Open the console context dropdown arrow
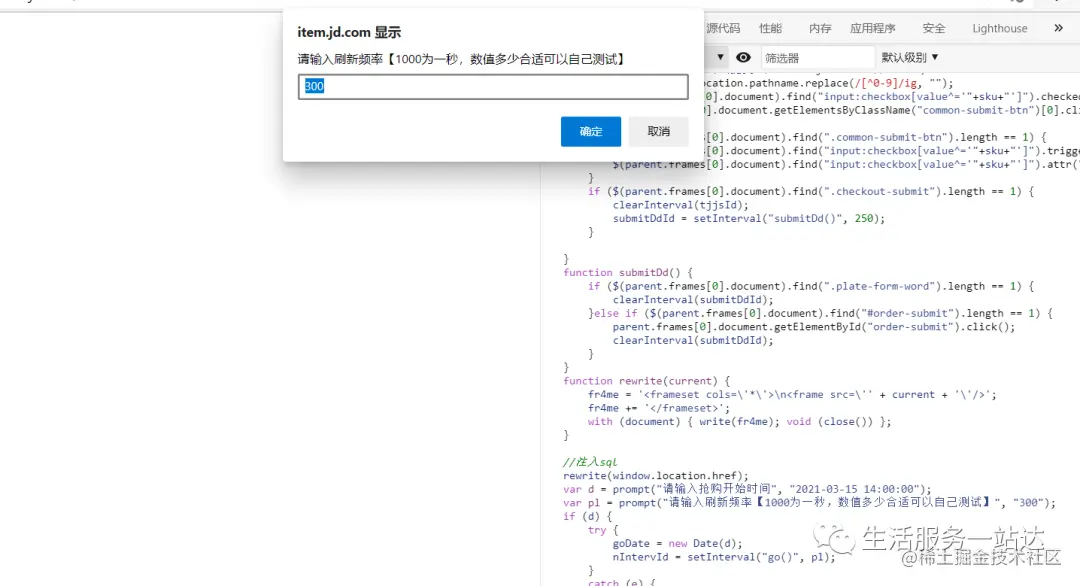Viewport: 1080px width, 586px height. tap(720, 57)
